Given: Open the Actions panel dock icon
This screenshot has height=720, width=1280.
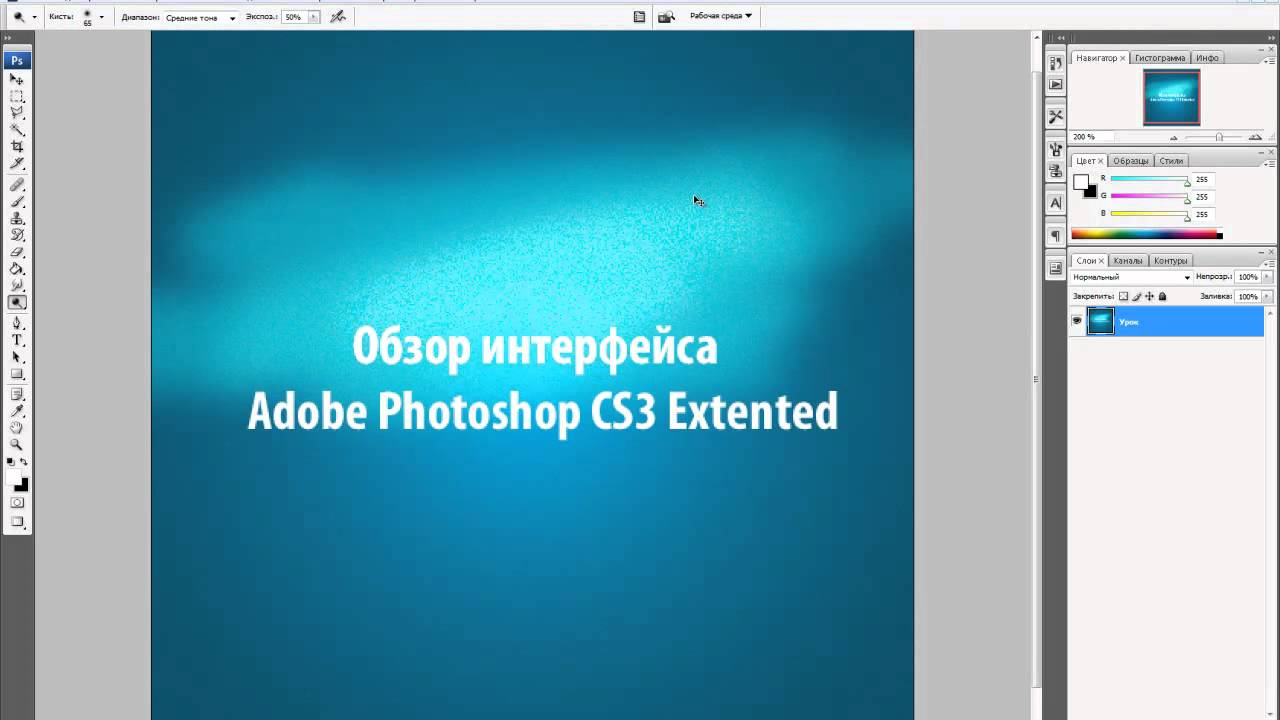Looking at the screenshot, I should coord(1055,84).
